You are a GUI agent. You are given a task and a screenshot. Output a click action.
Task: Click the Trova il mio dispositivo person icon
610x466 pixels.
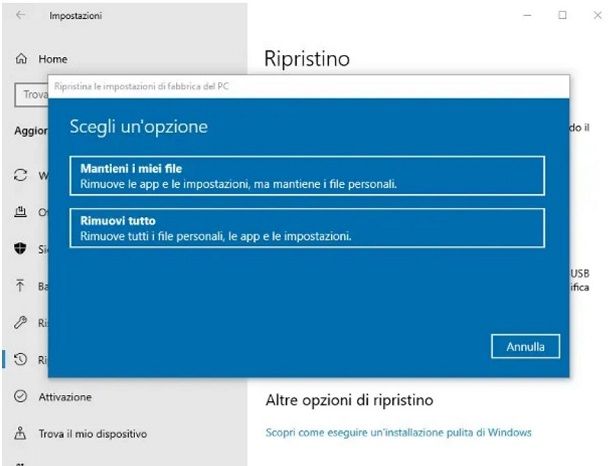20,434
